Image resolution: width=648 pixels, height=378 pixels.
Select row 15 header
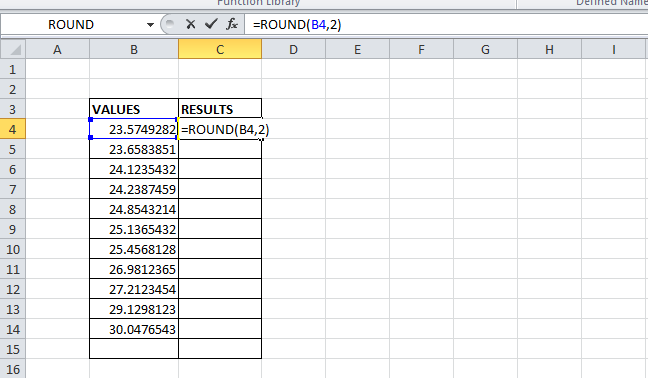[x=13, y=349]
